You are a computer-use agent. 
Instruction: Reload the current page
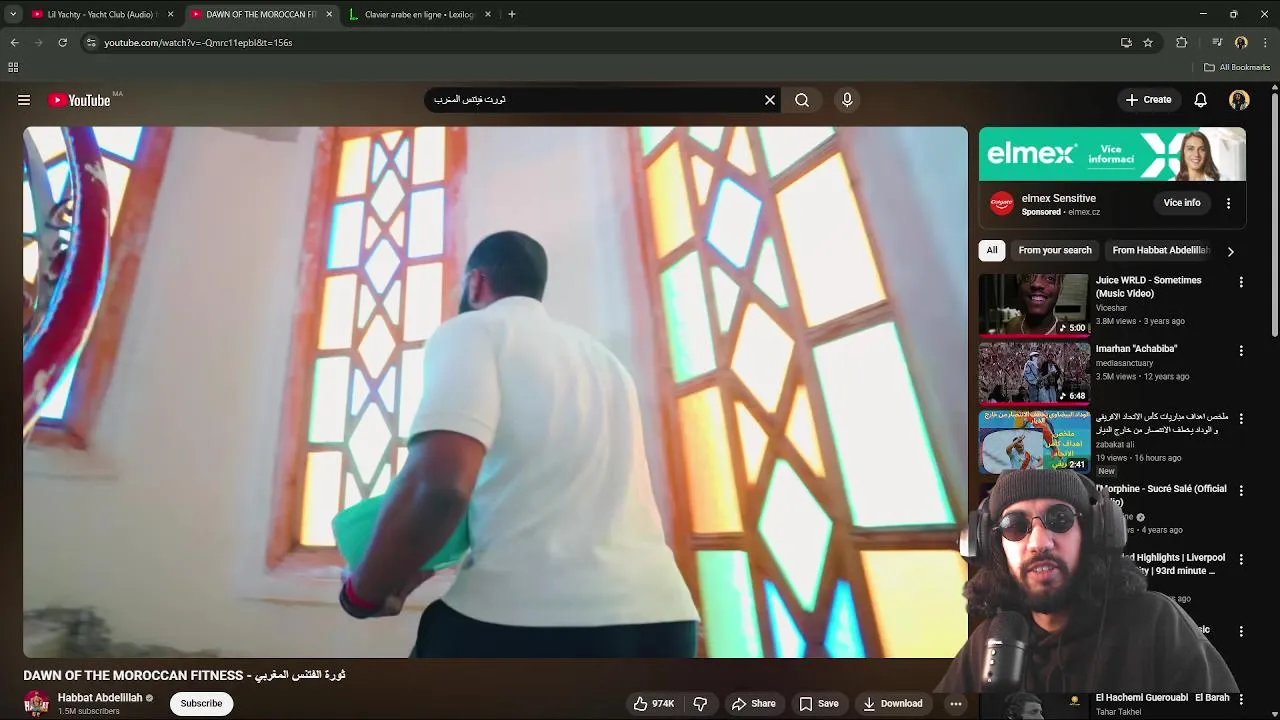62,43
